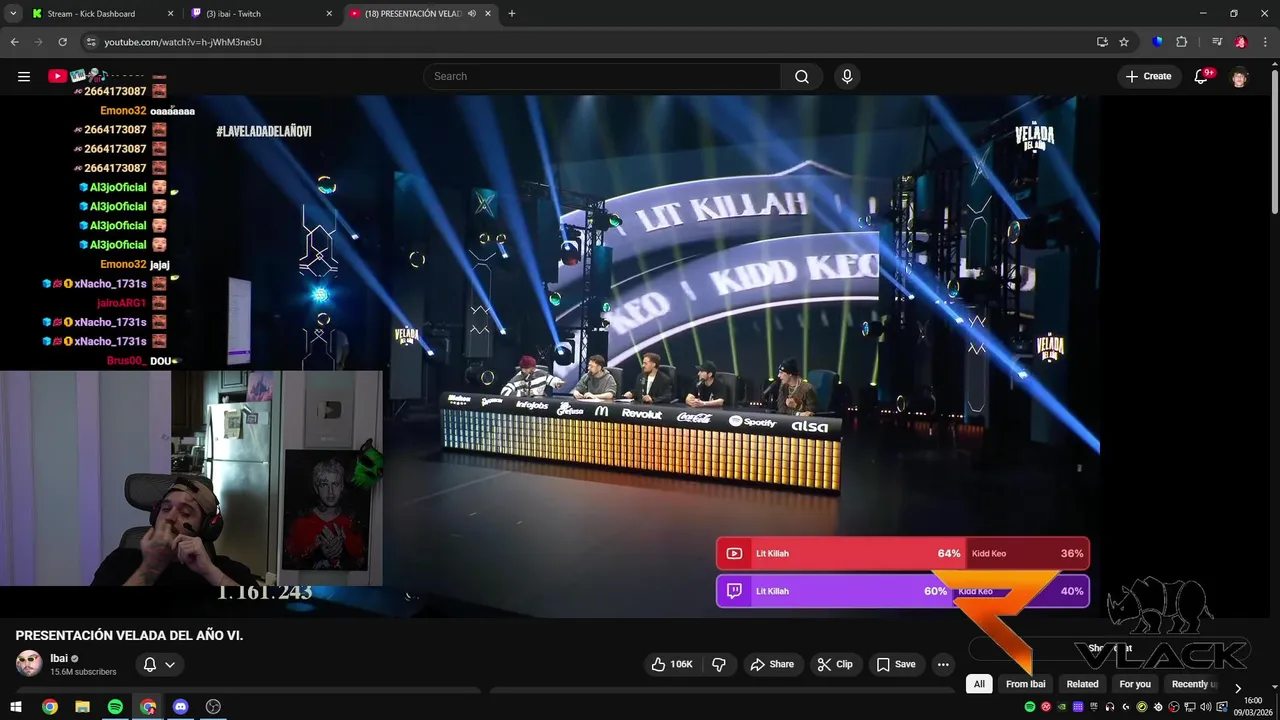Viewport: 1280px width, 720px height.
Task: Open the NVIDIA tray icon
Action: (1062, 707)
